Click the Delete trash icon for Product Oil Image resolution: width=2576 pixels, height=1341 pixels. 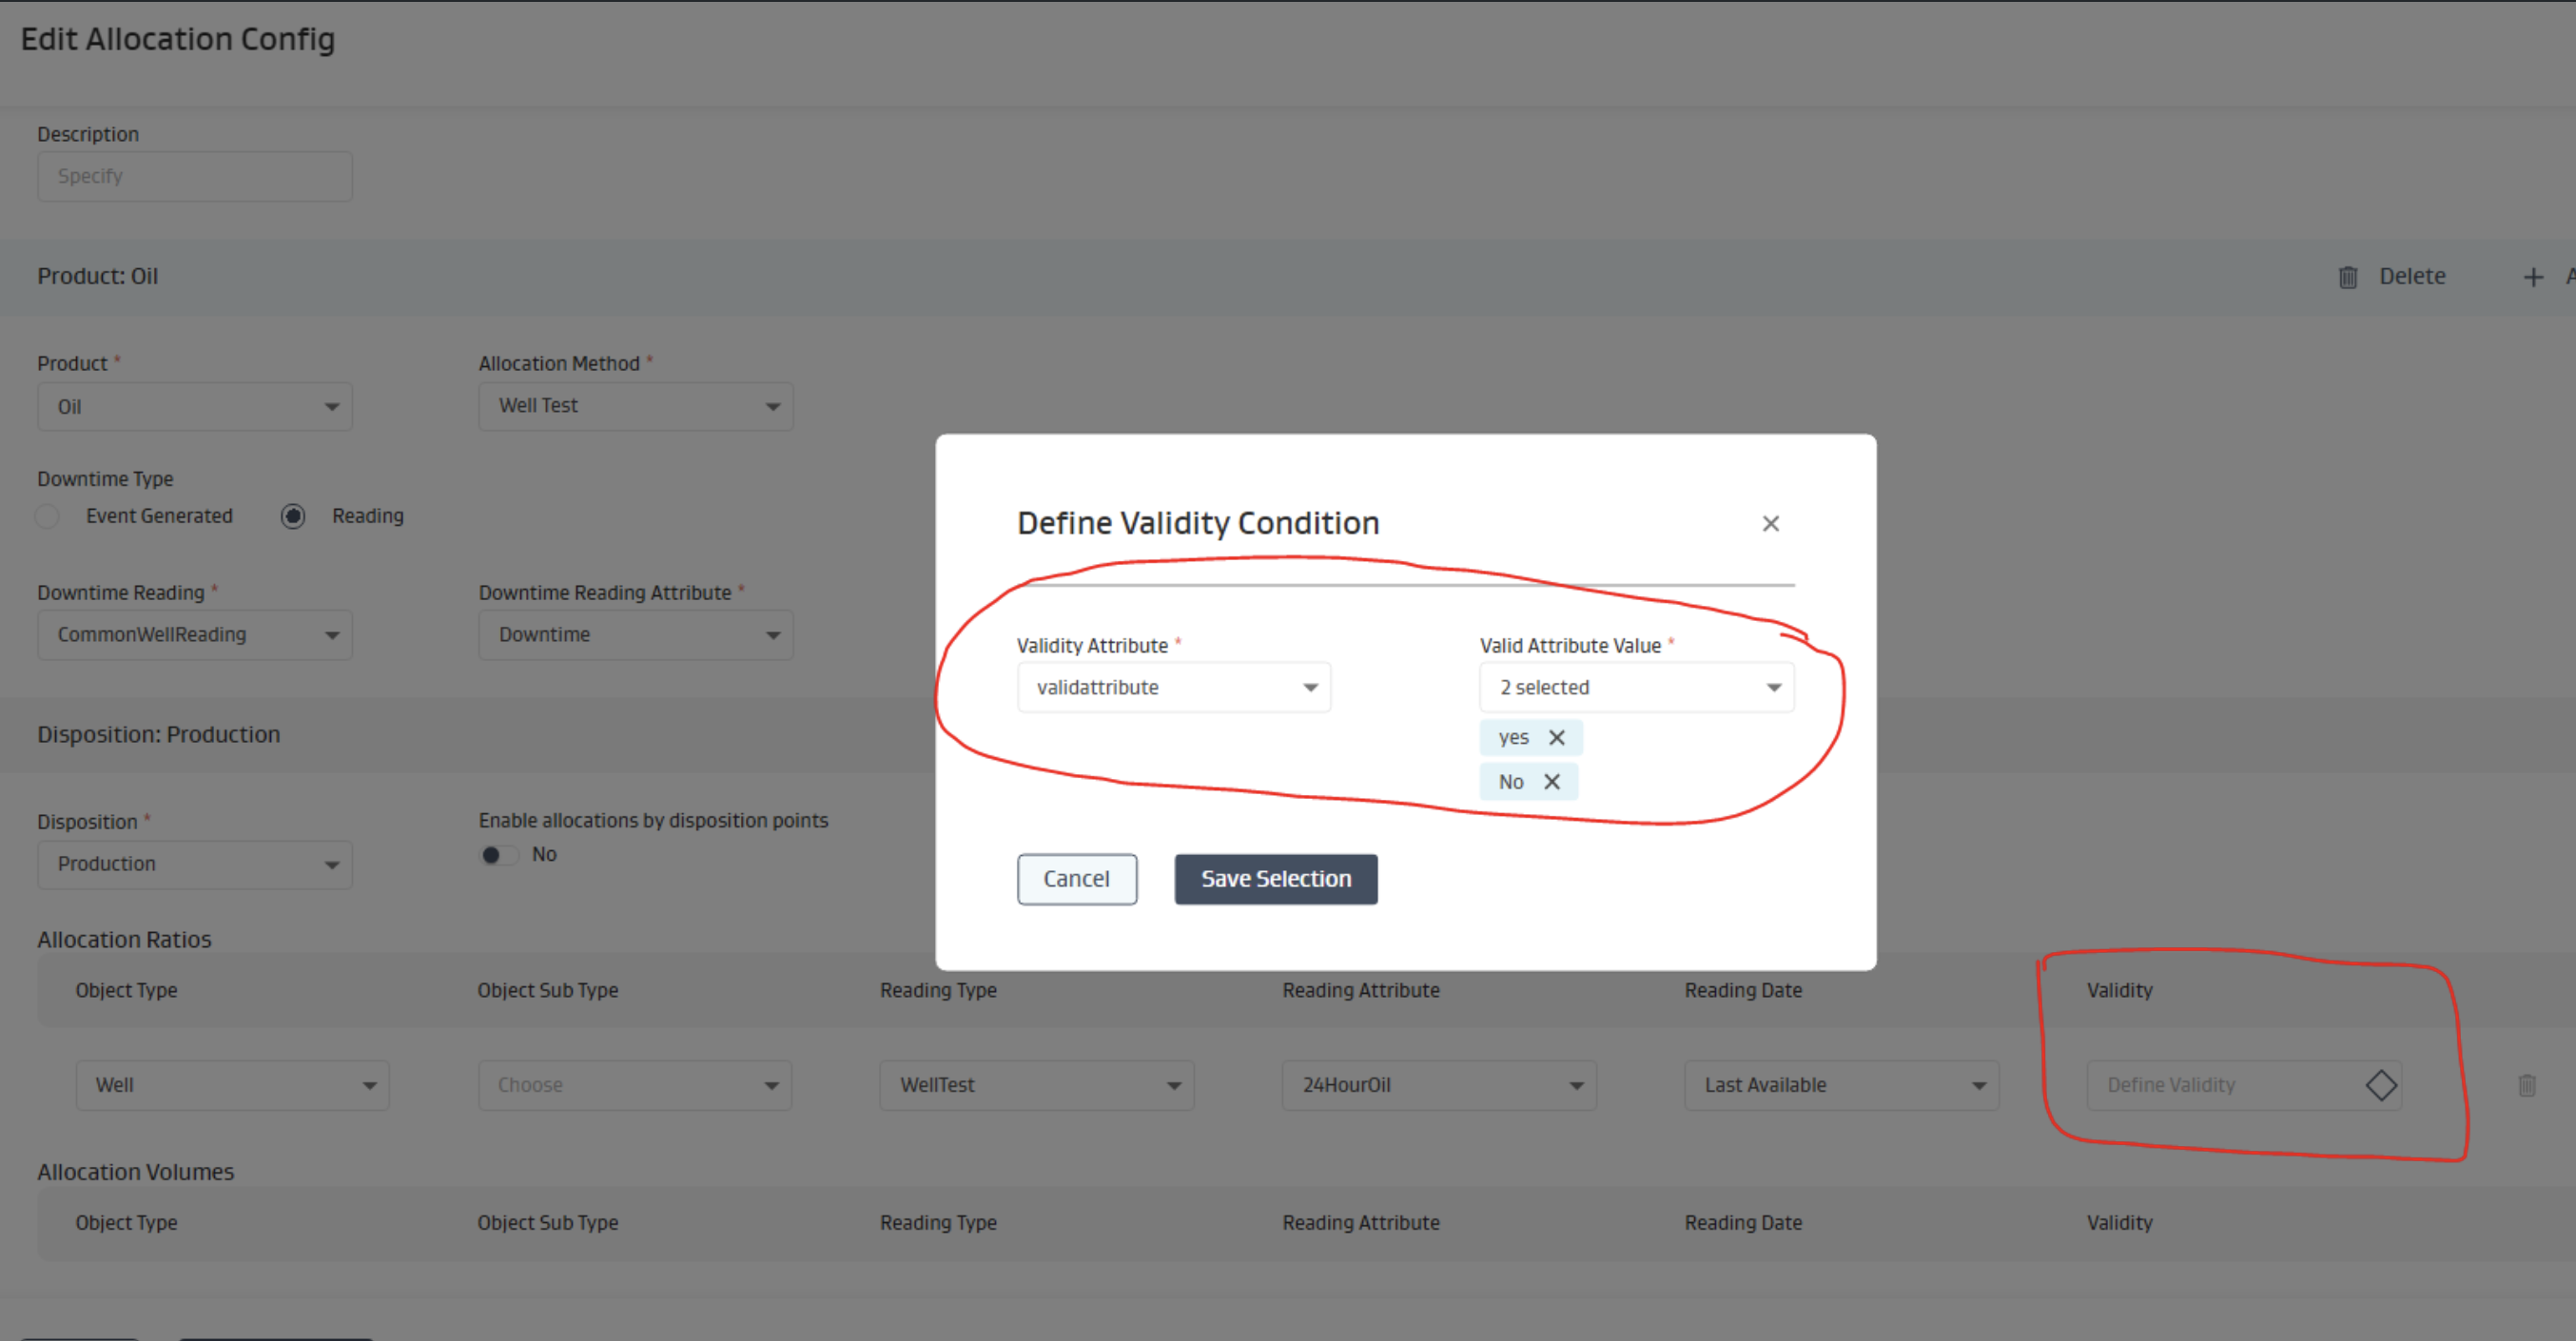(2347, 277)
